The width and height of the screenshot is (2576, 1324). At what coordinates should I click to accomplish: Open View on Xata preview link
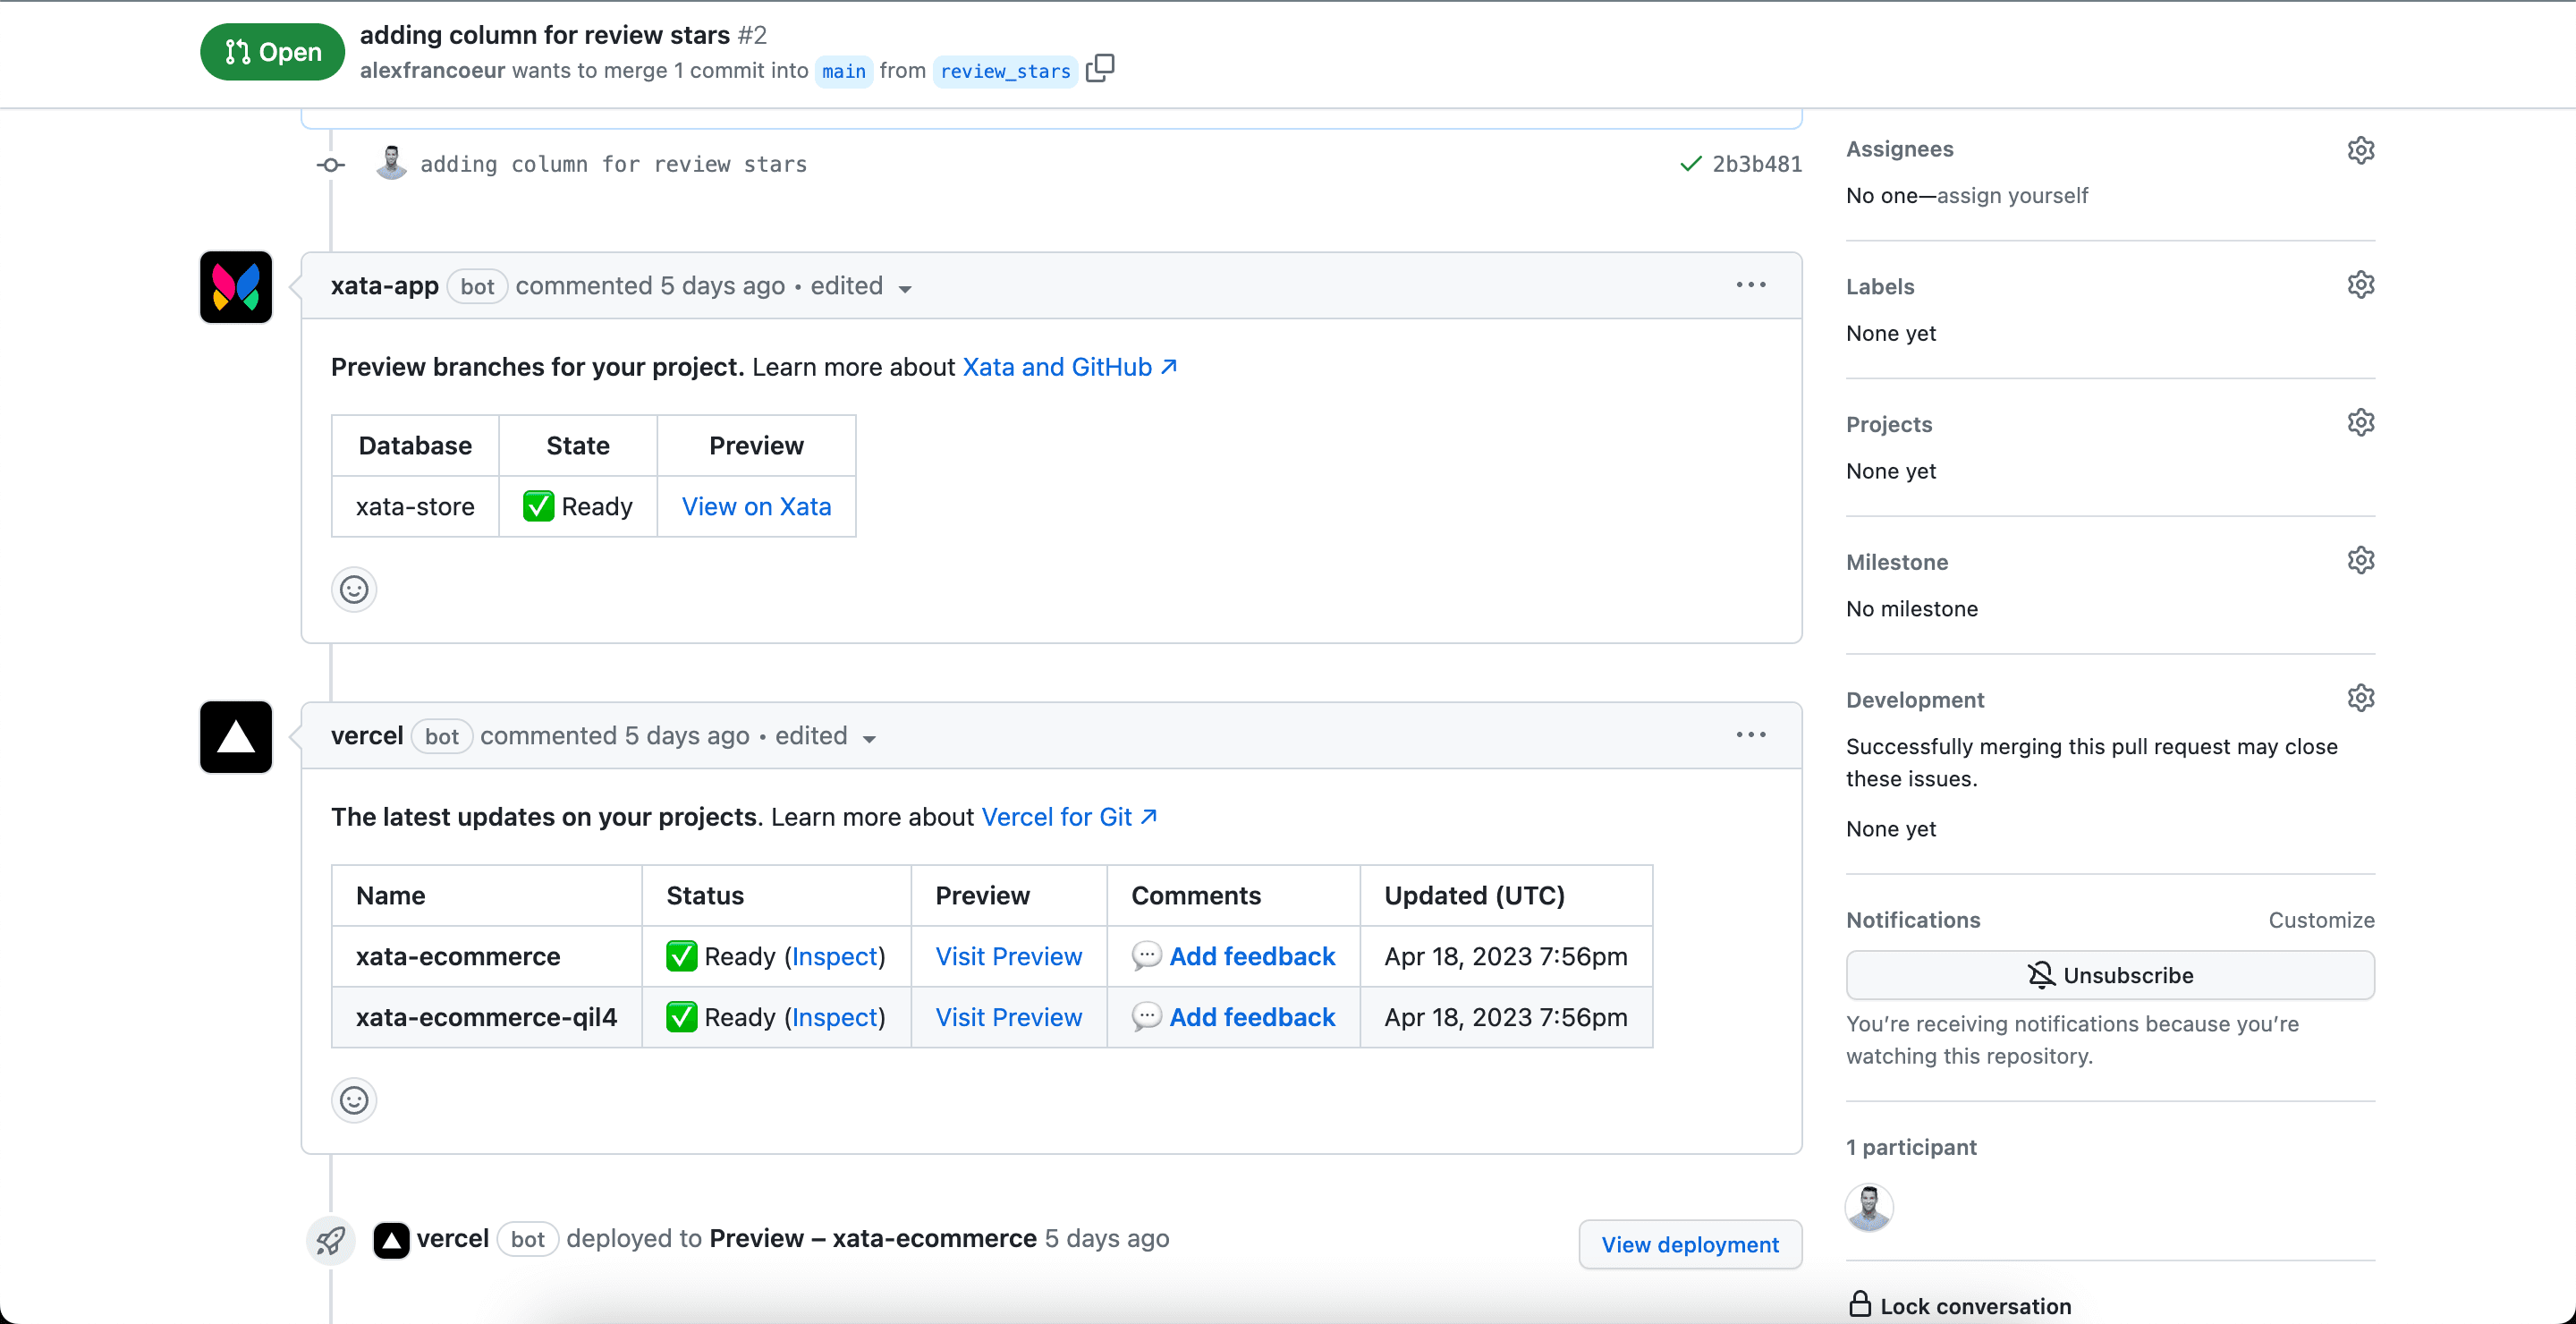click(757, 505)
